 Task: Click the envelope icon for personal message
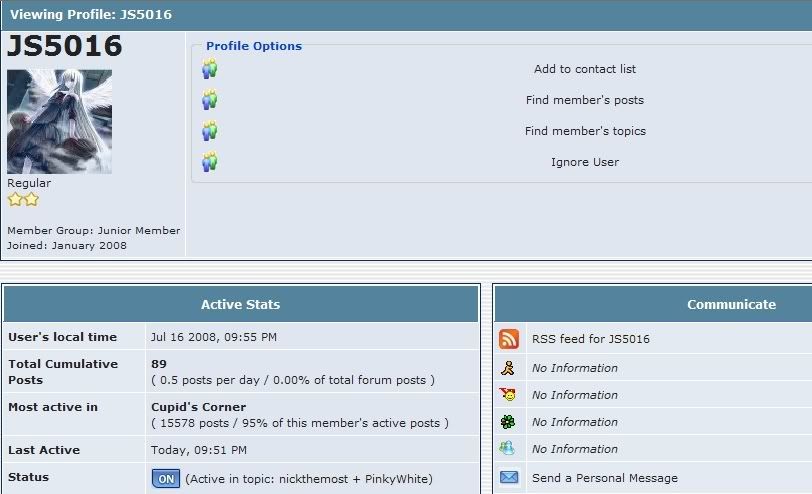[x=509, y=478]
